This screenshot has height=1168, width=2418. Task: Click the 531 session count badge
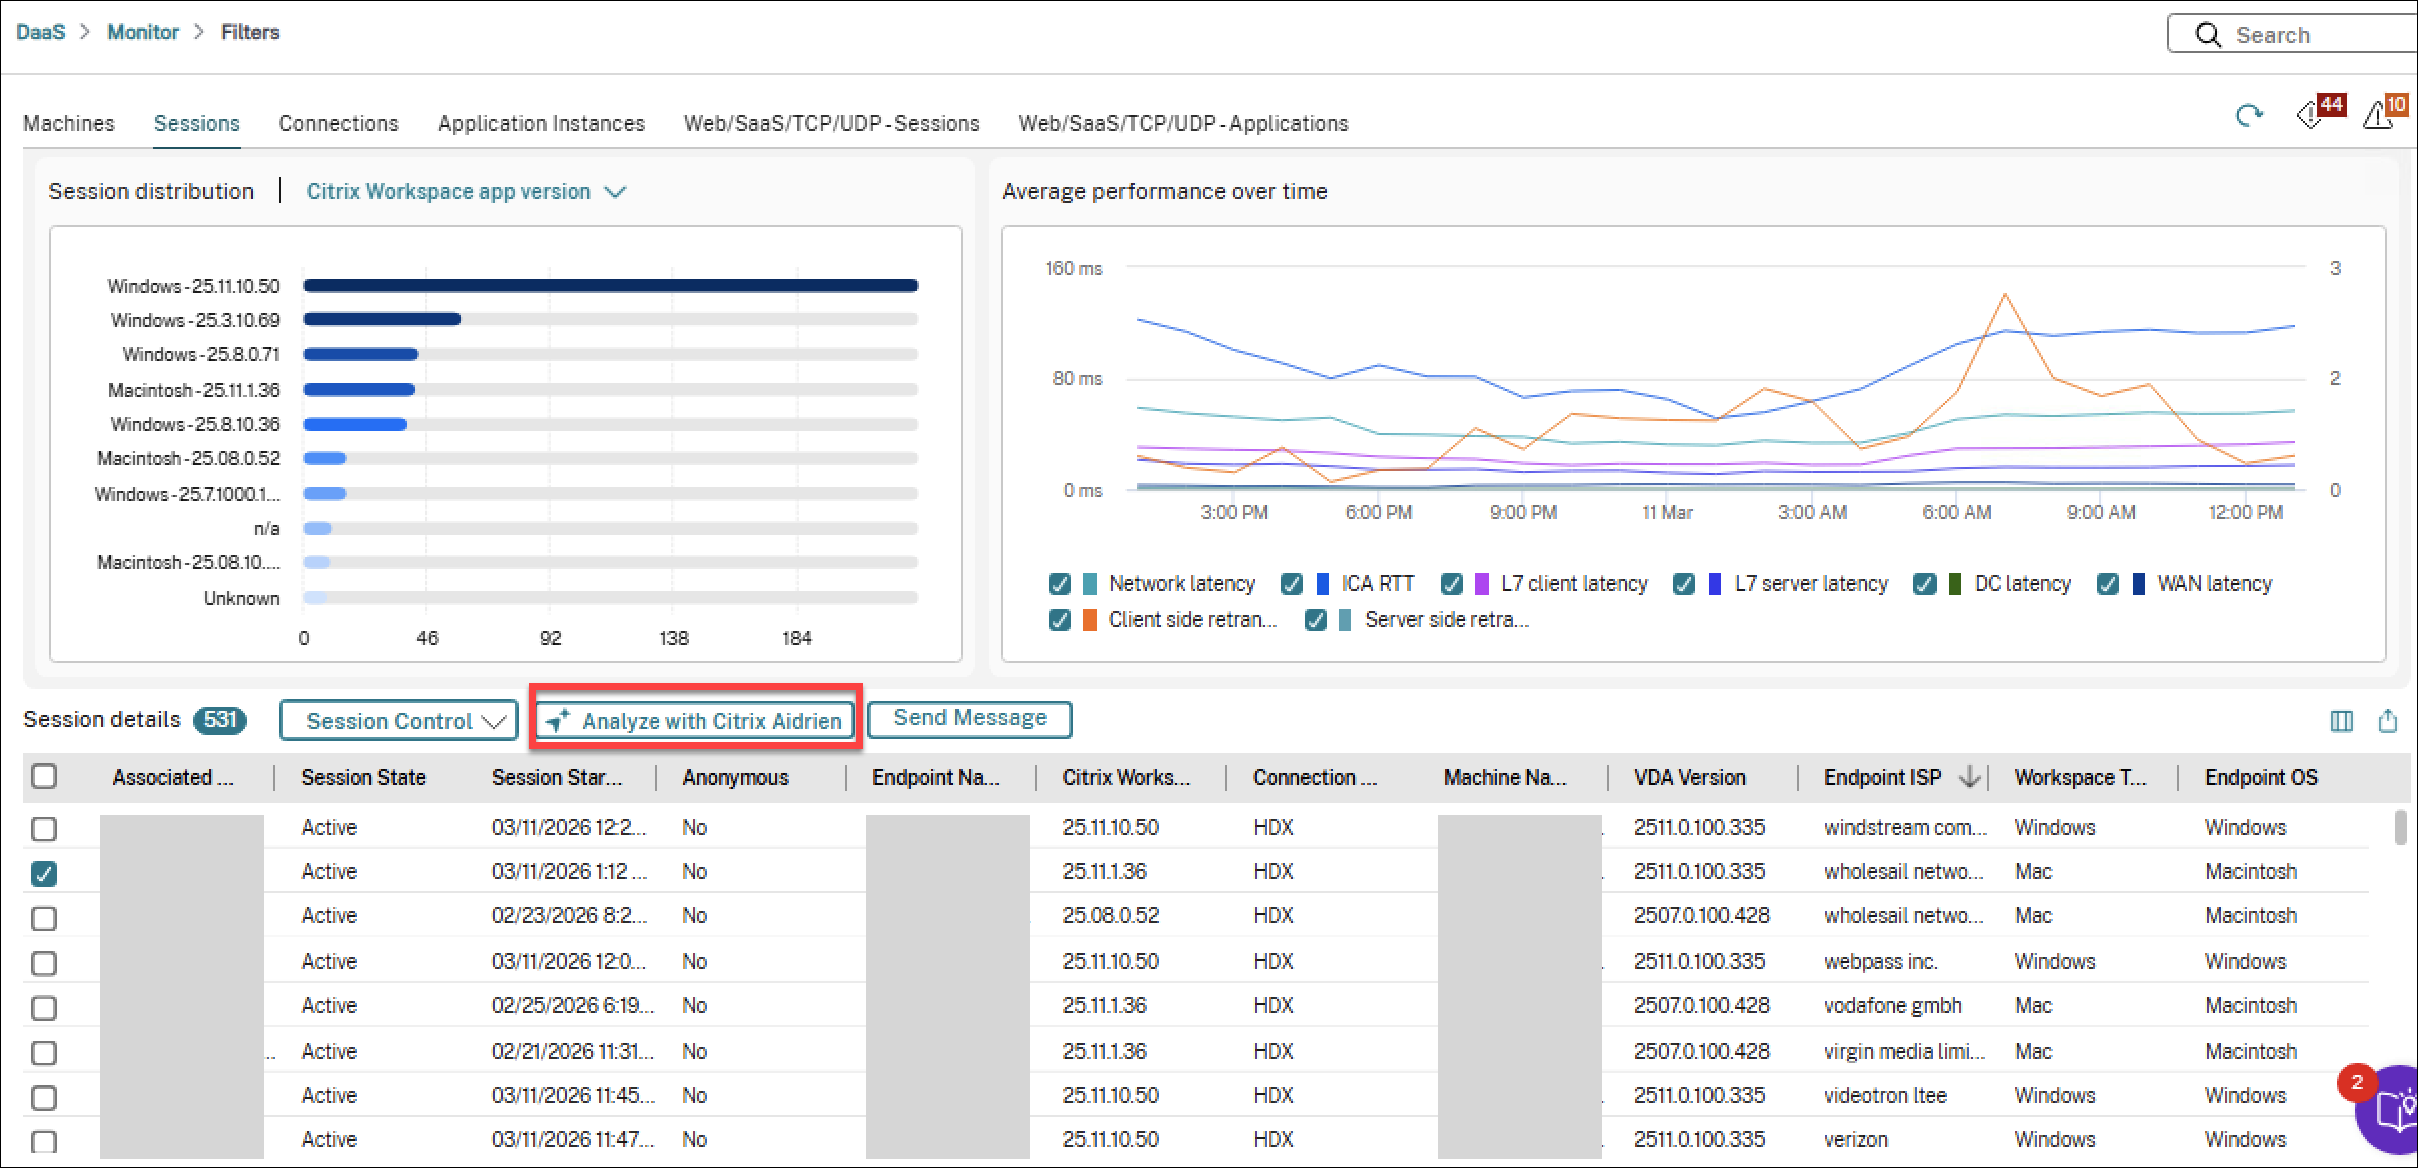coord(220,720)
